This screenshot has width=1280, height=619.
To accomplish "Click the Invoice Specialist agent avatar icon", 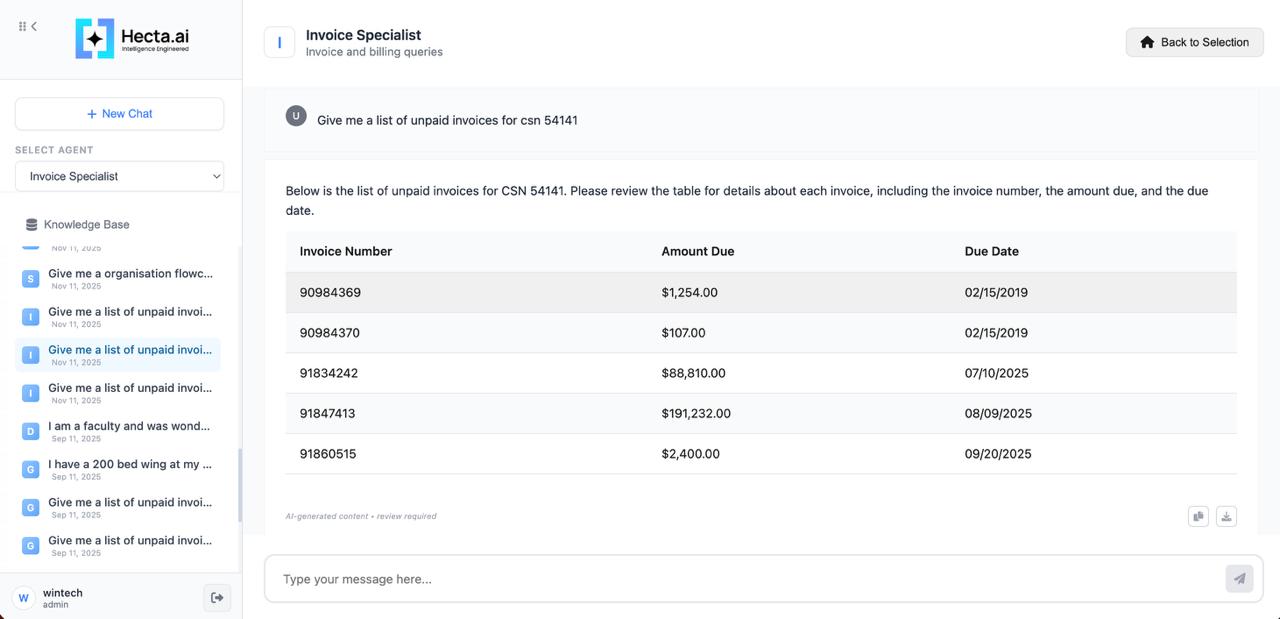I will (279, 43).
